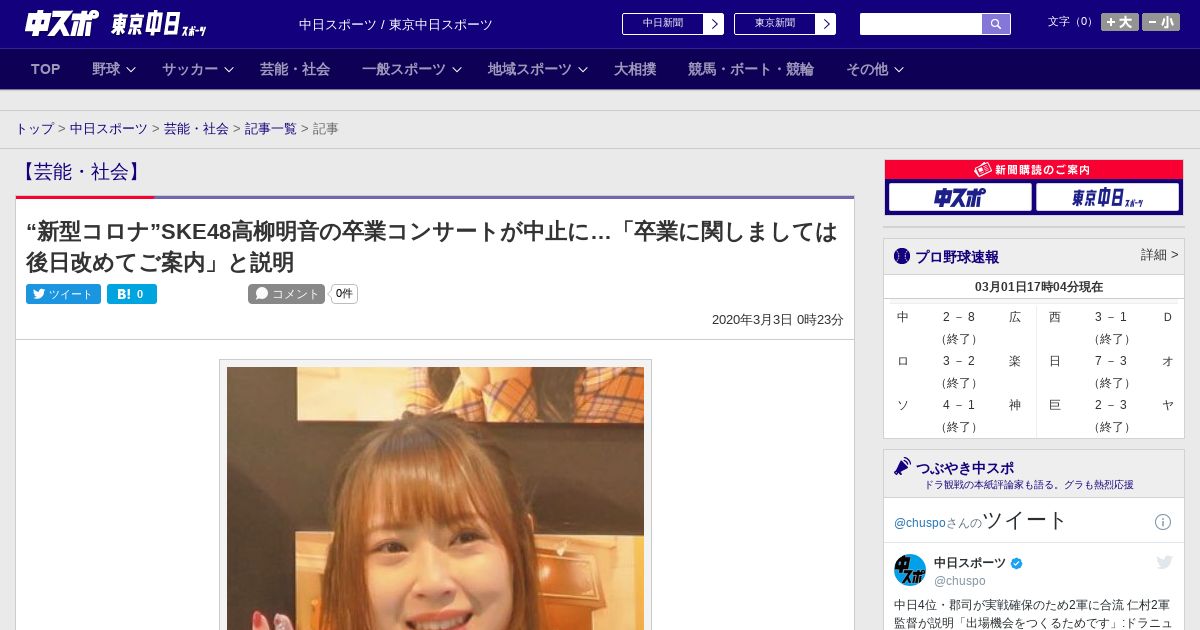Bookmark article with Hatena B! button
This screenshot has width=1200, height=630.
tap(132, 294)
